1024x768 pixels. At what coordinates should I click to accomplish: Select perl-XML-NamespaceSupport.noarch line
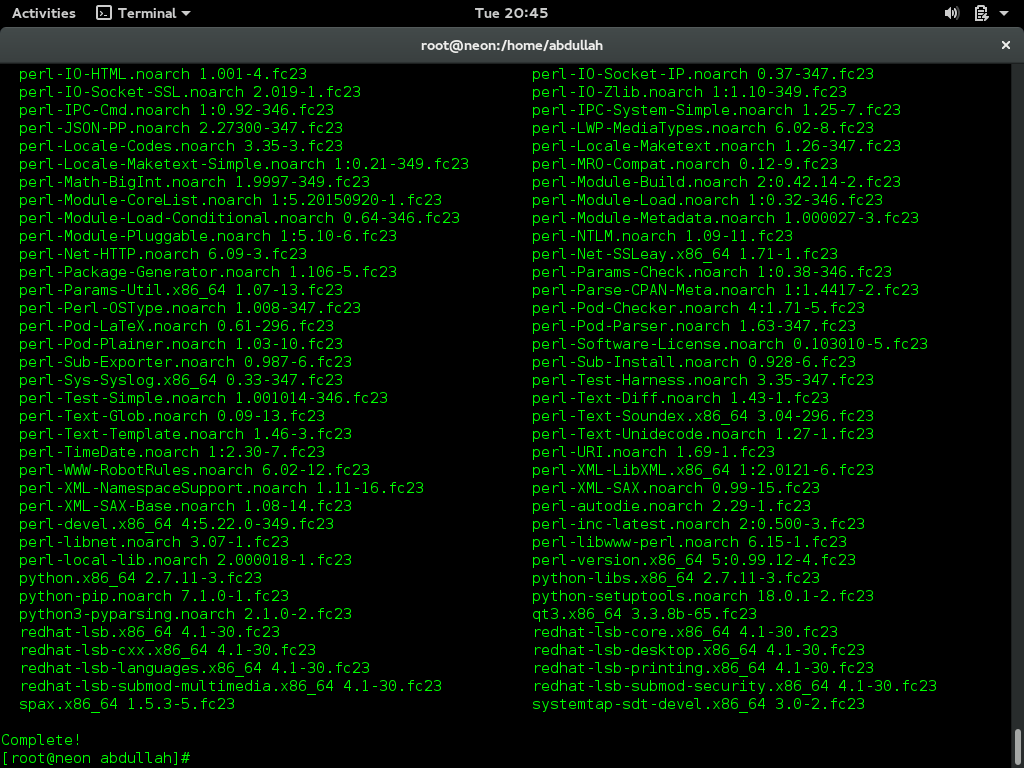221,488
